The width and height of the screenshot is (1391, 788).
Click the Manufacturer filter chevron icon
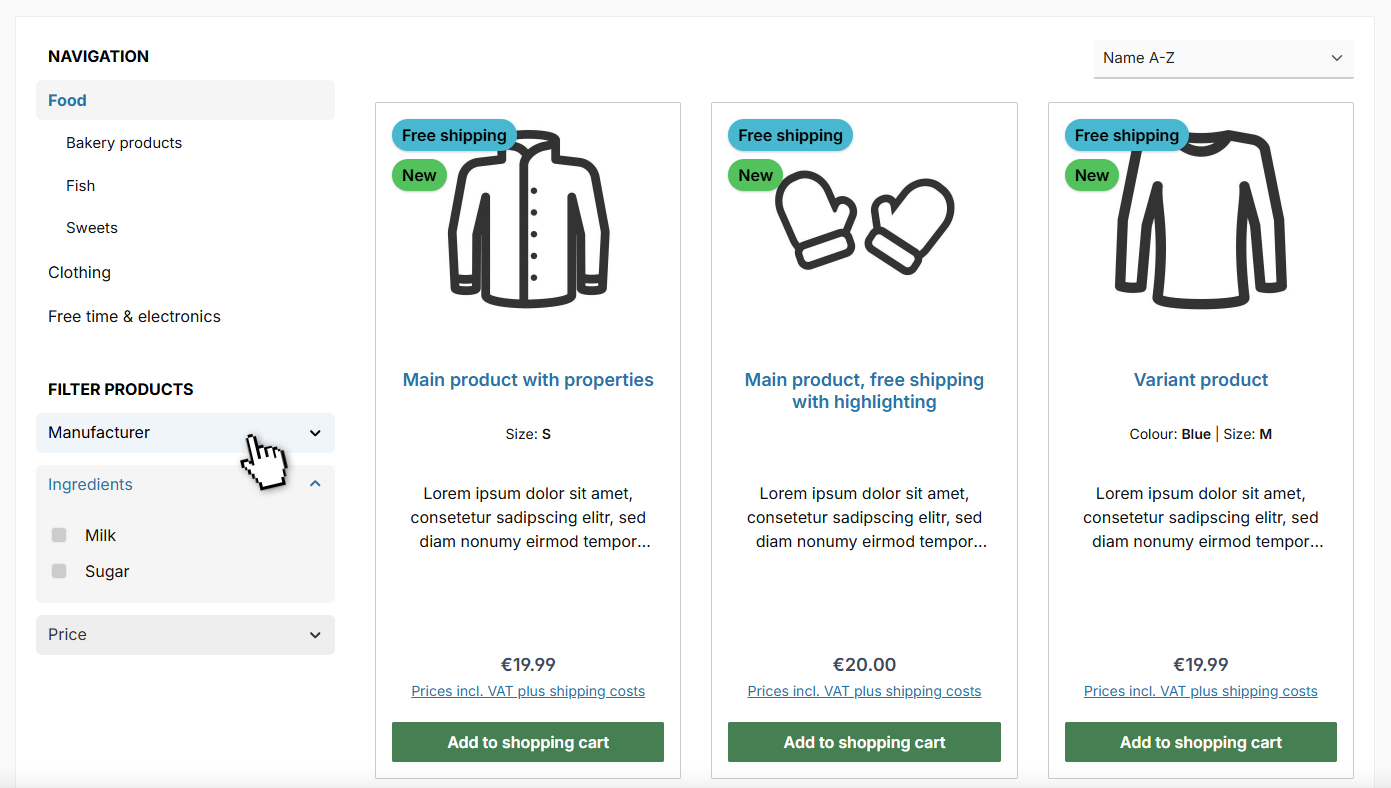point(315,433)
